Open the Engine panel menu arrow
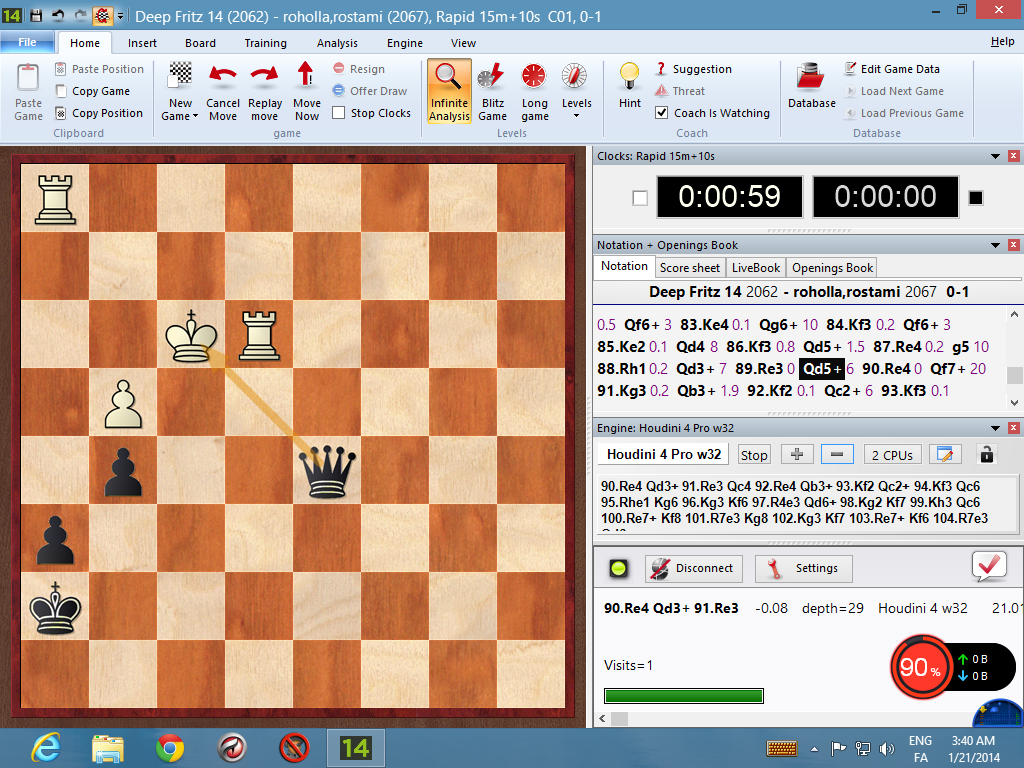 (x=995, y=428)
